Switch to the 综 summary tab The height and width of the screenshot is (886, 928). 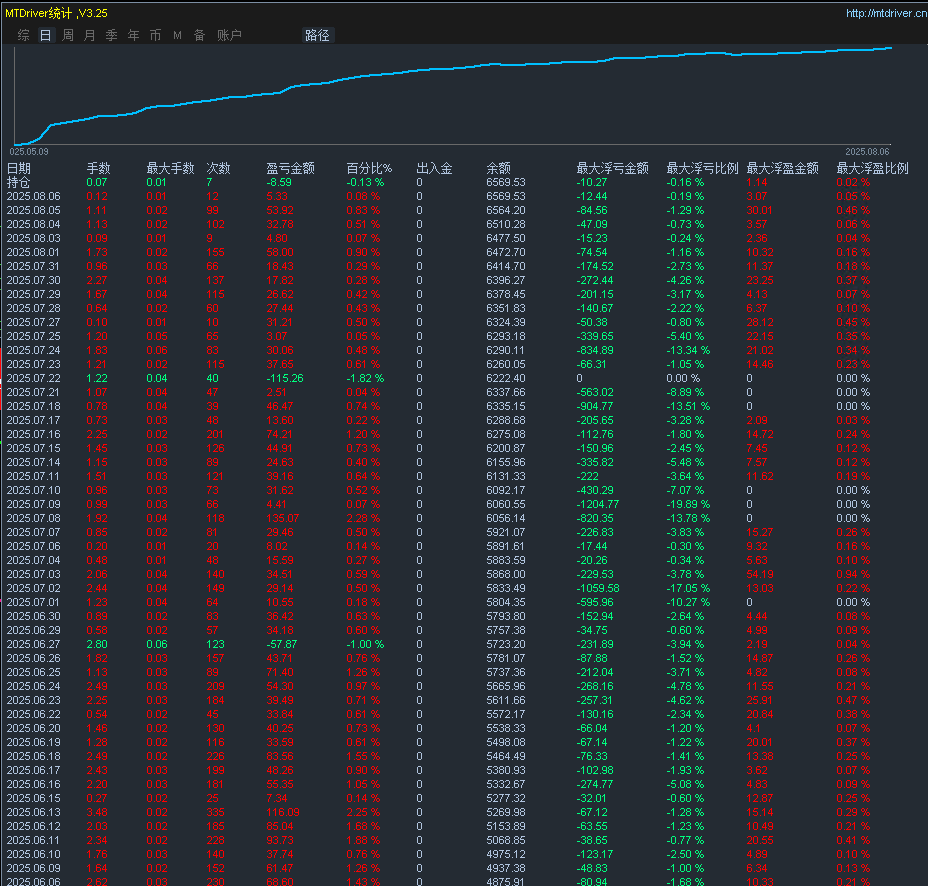click(x=24, y=36)
